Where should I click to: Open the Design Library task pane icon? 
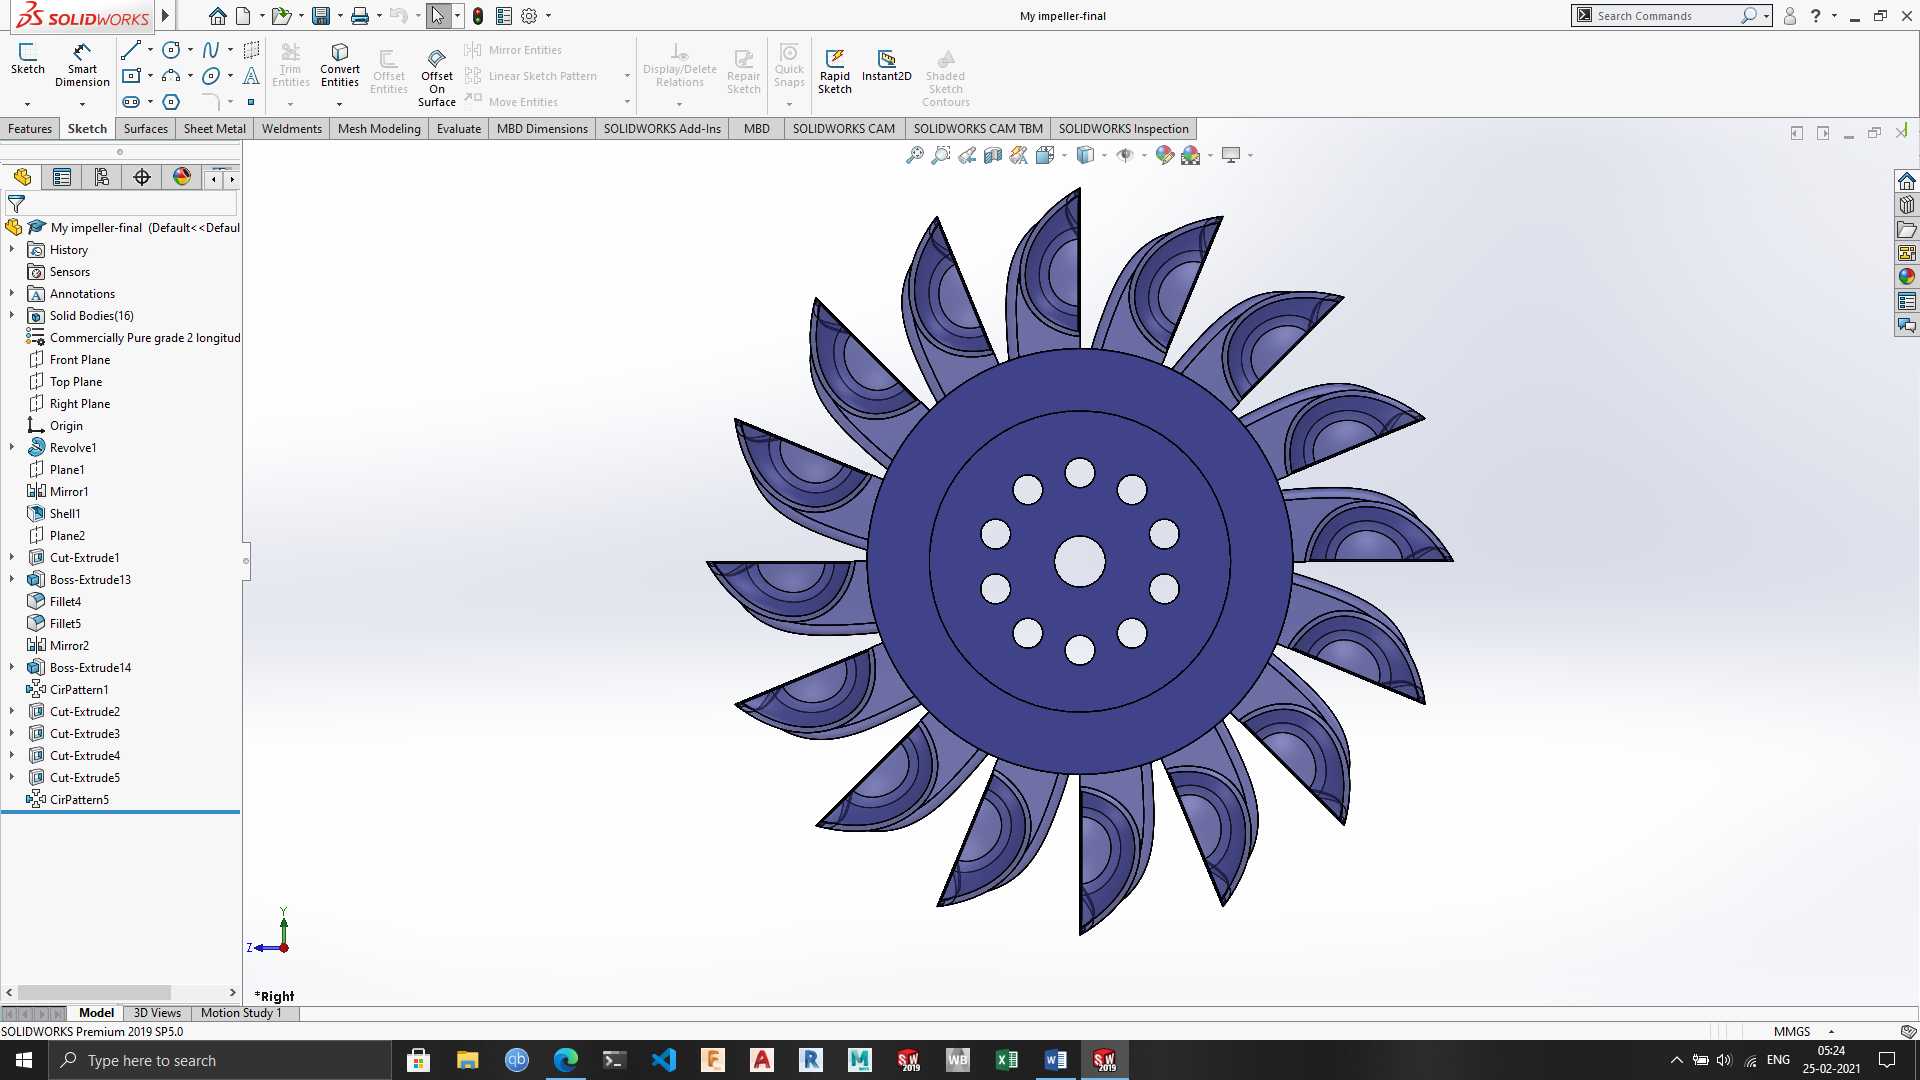click(x=1907, y=205)
